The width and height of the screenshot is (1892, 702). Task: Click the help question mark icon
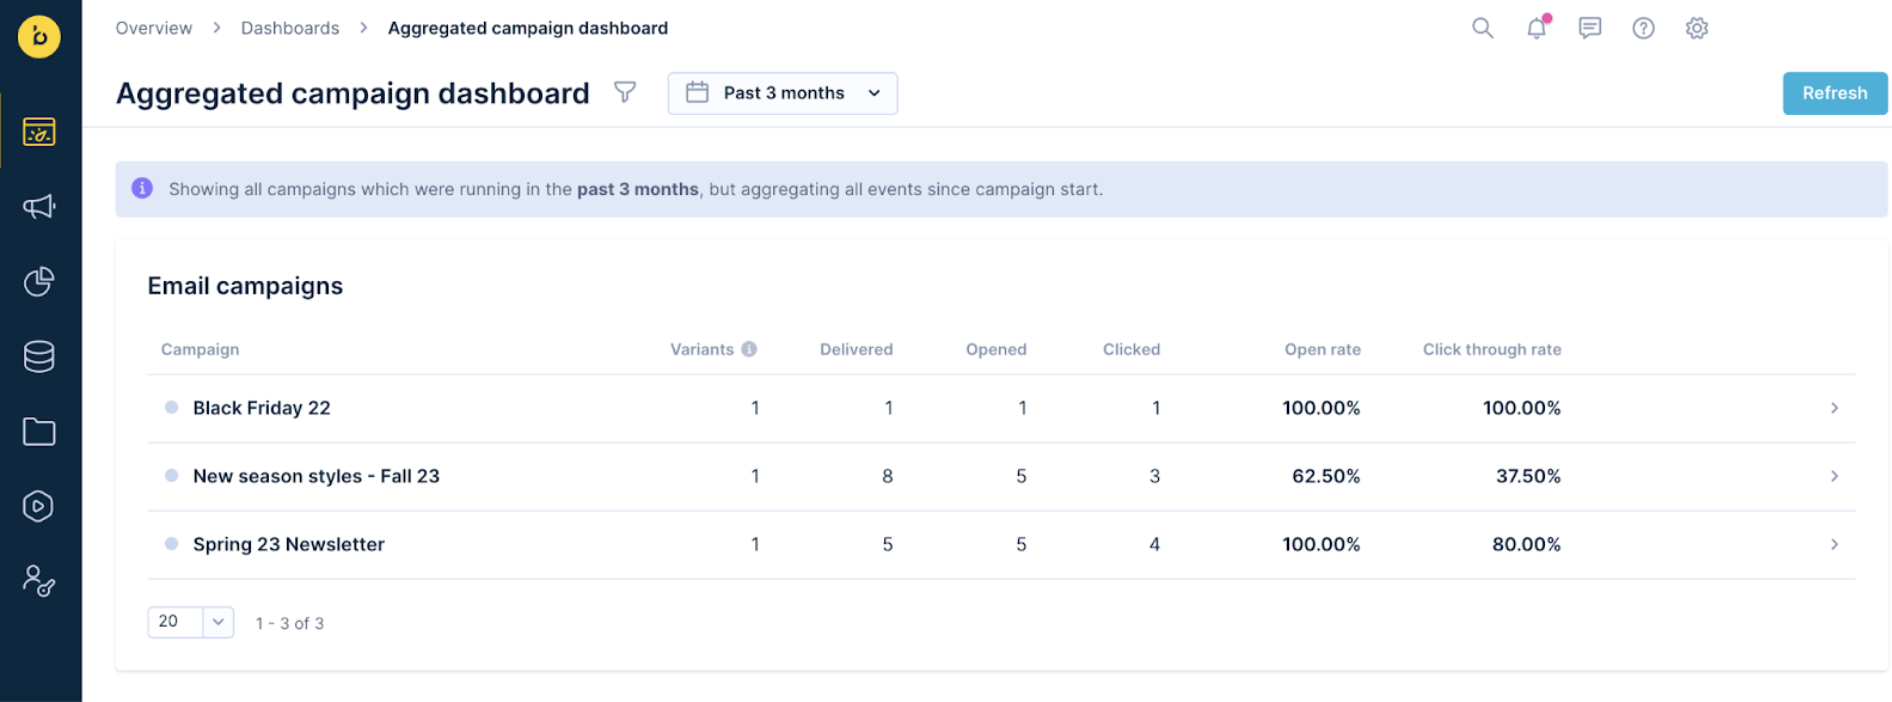coord(1643,28)
